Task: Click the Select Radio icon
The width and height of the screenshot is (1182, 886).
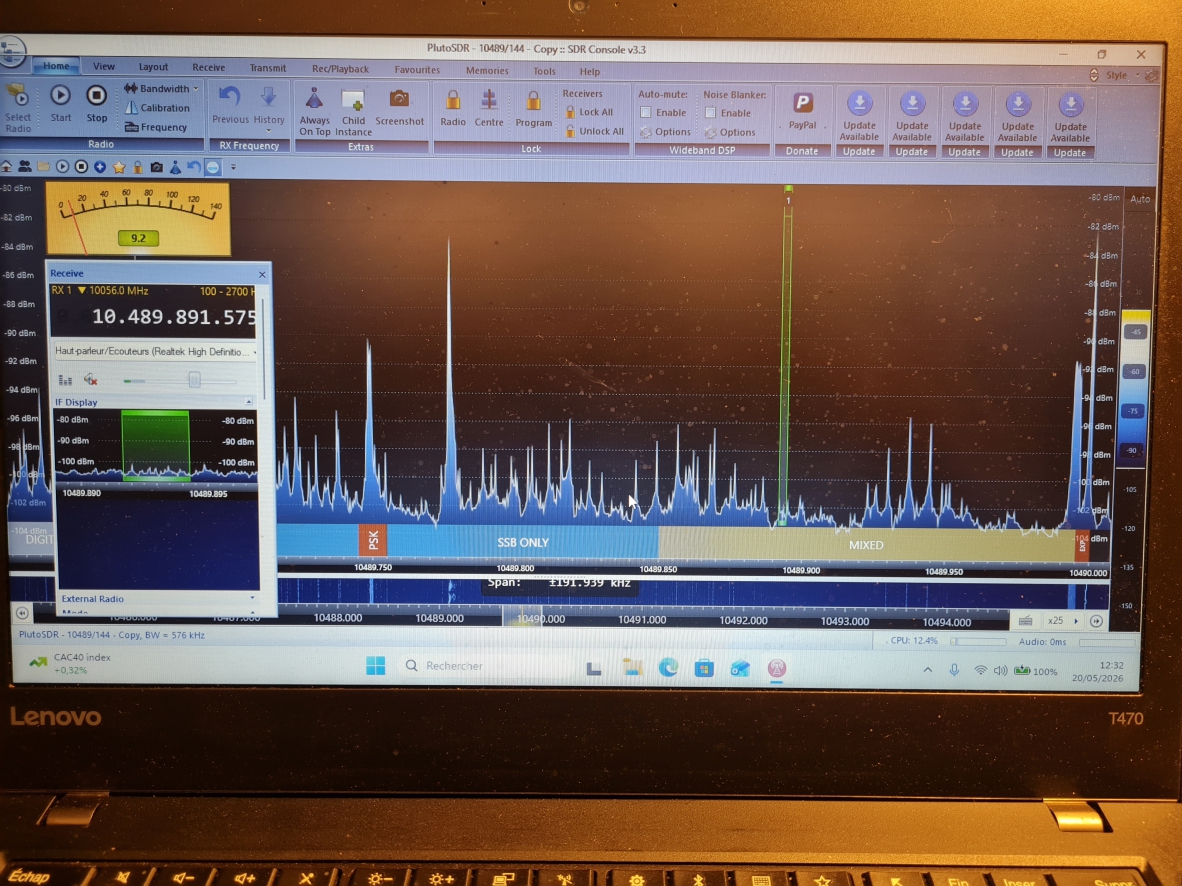Action: [x=17, y=108]
